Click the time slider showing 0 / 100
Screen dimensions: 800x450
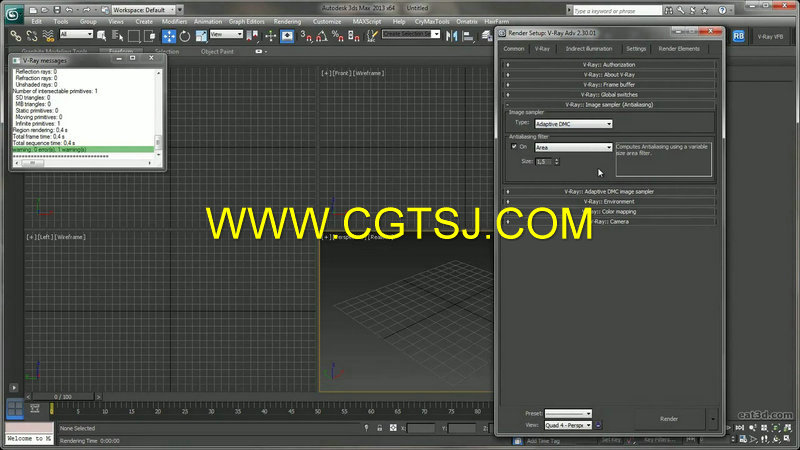[x=63, y=396]
